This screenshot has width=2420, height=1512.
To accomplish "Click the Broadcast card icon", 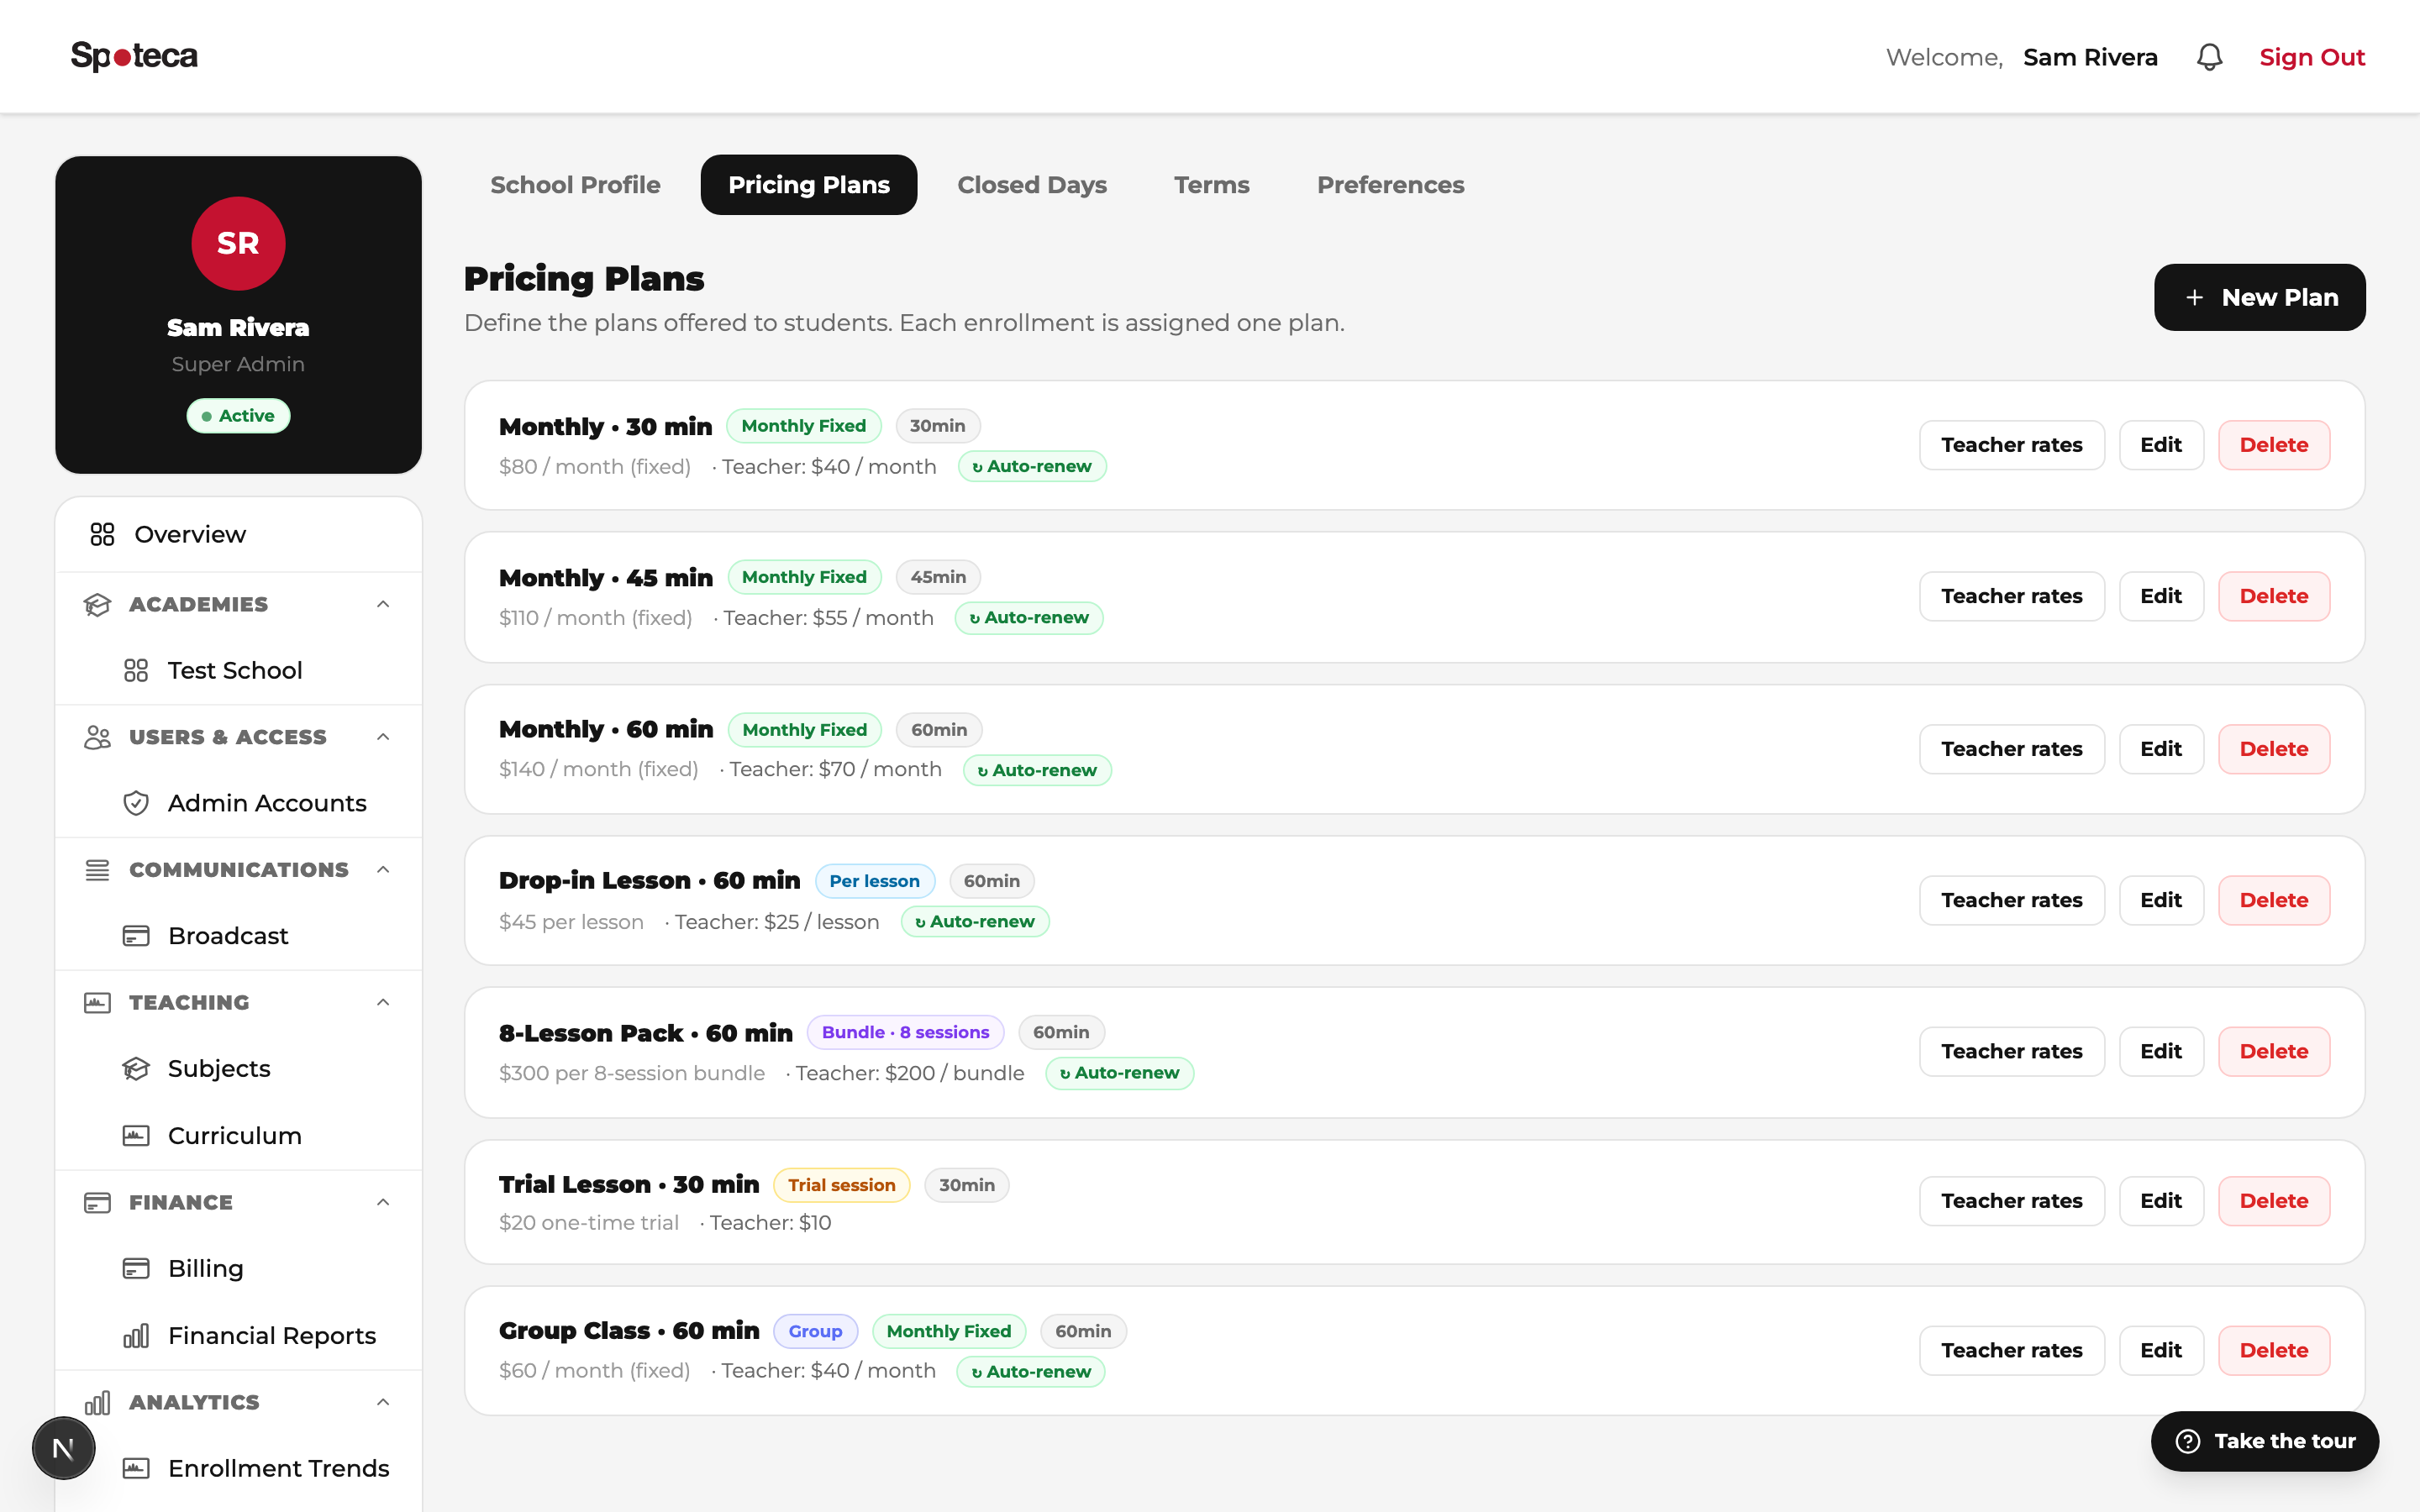I will point(136,936).
